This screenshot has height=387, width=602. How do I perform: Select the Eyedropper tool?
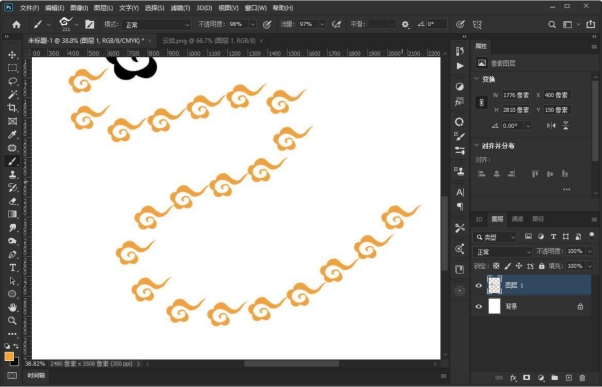pyautogui.click(x=12, y=135)
